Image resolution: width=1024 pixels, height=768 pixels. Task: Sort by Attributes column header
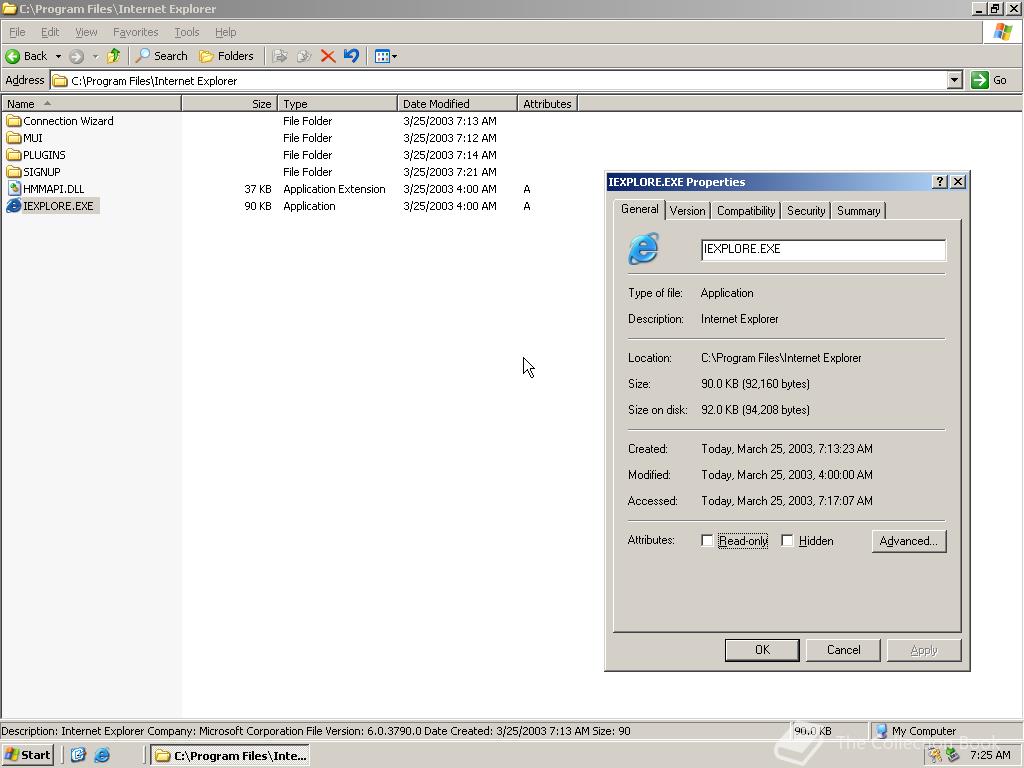click(x=547, y=104)
